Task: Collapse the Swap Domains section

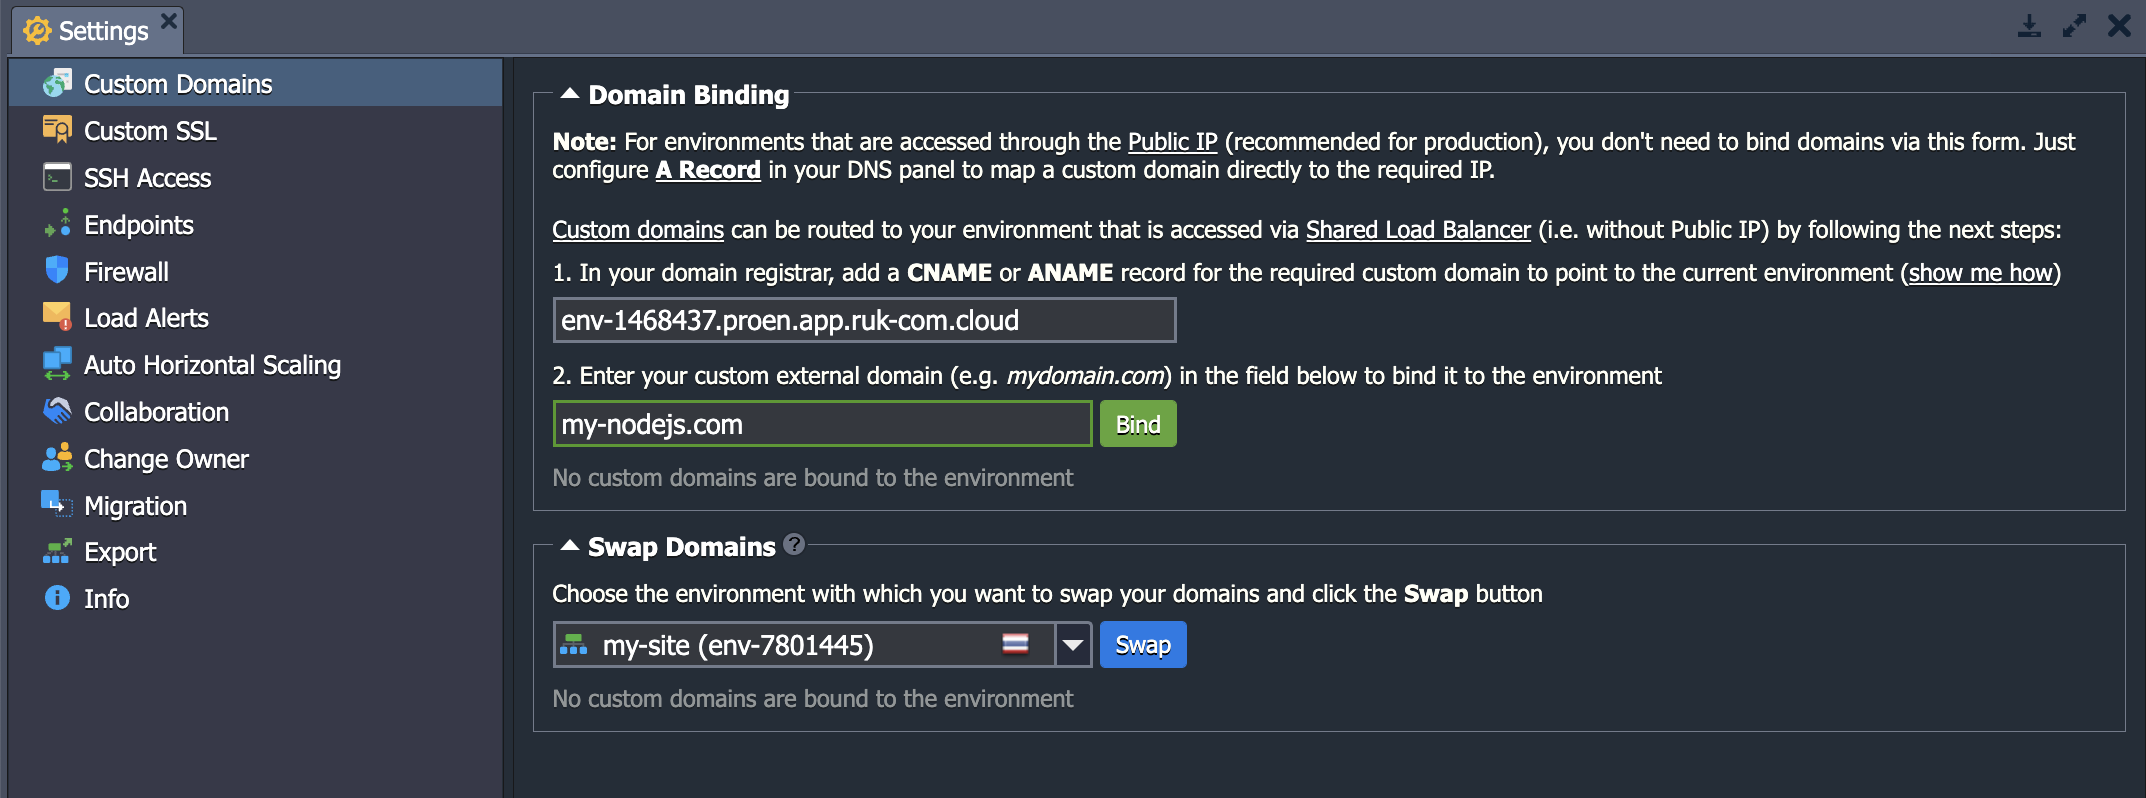Action: click(x=570, y=546)
